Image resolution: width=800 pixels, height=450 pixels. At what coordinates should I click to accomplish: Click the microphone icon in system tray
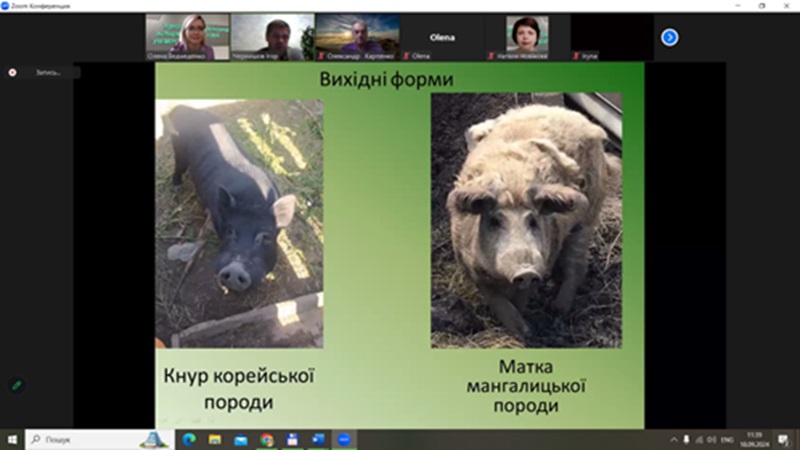point(686,440)
